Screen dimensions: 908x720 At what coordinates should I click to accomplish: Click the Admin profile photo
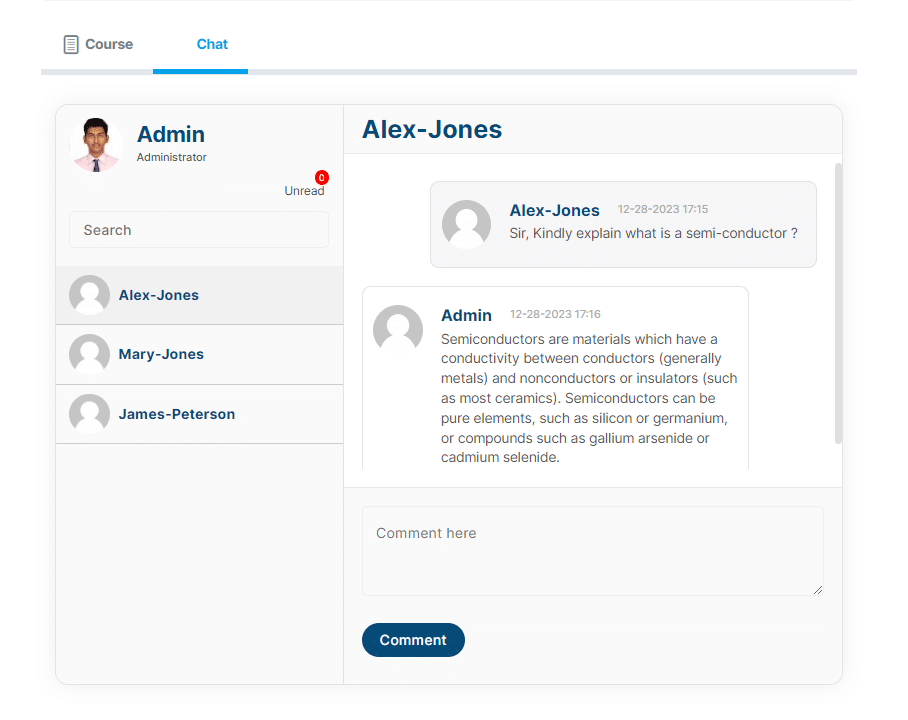96,145
